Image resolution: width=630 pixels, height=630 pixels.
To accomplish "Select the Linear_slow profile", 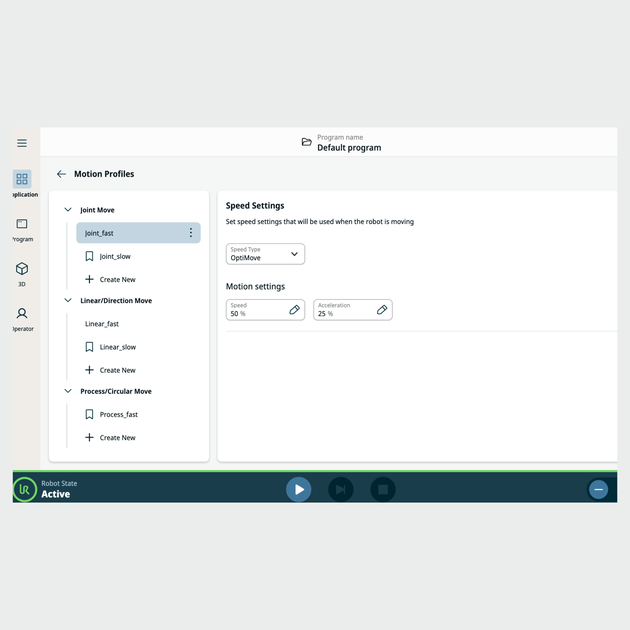I will pos(118,347).
